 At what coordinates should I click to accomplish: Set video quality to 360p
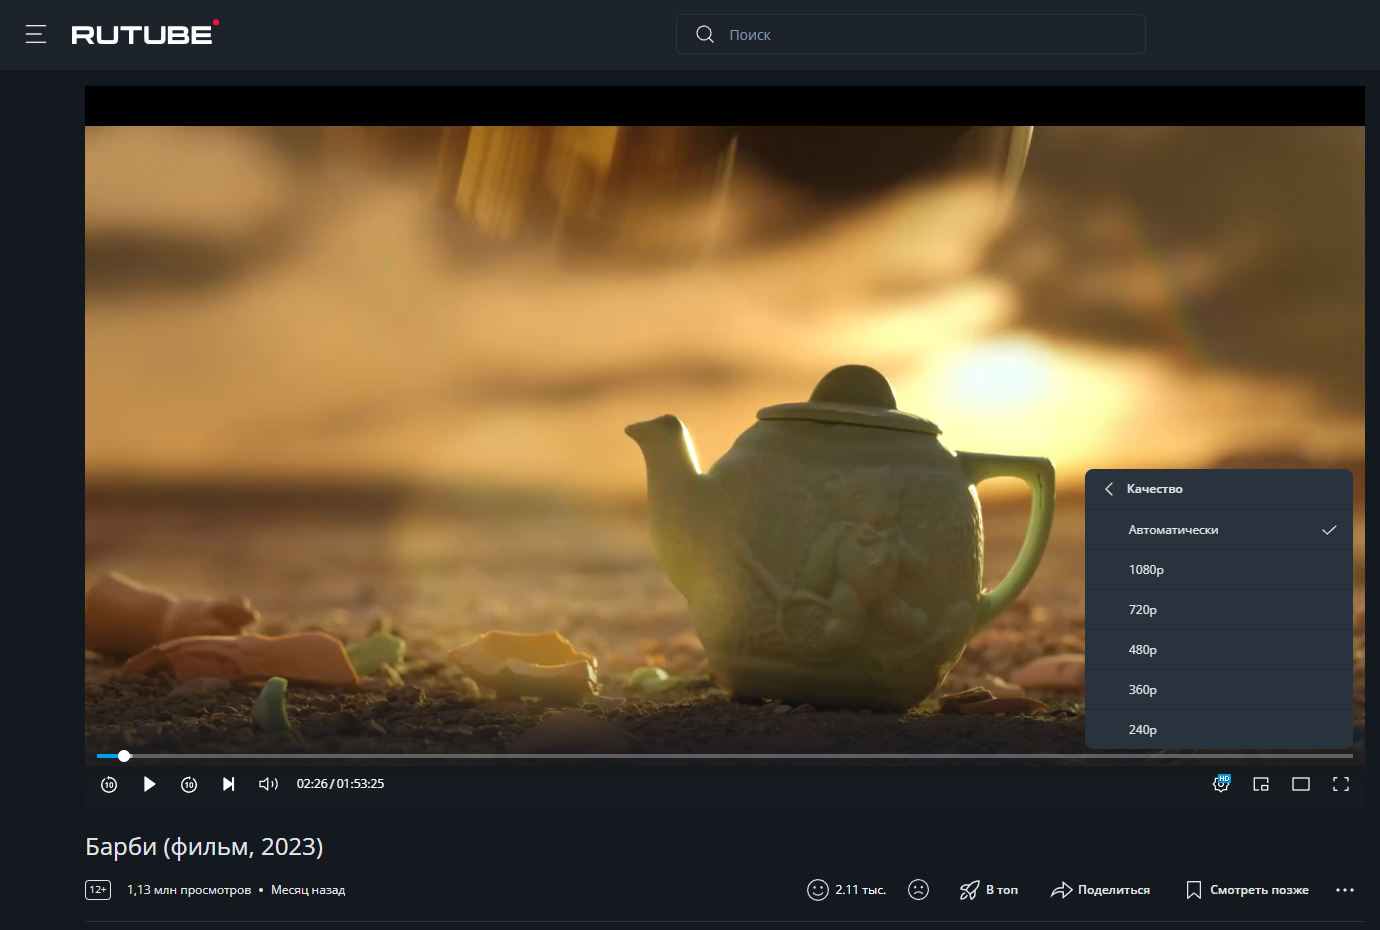[x=1219, y=690]
